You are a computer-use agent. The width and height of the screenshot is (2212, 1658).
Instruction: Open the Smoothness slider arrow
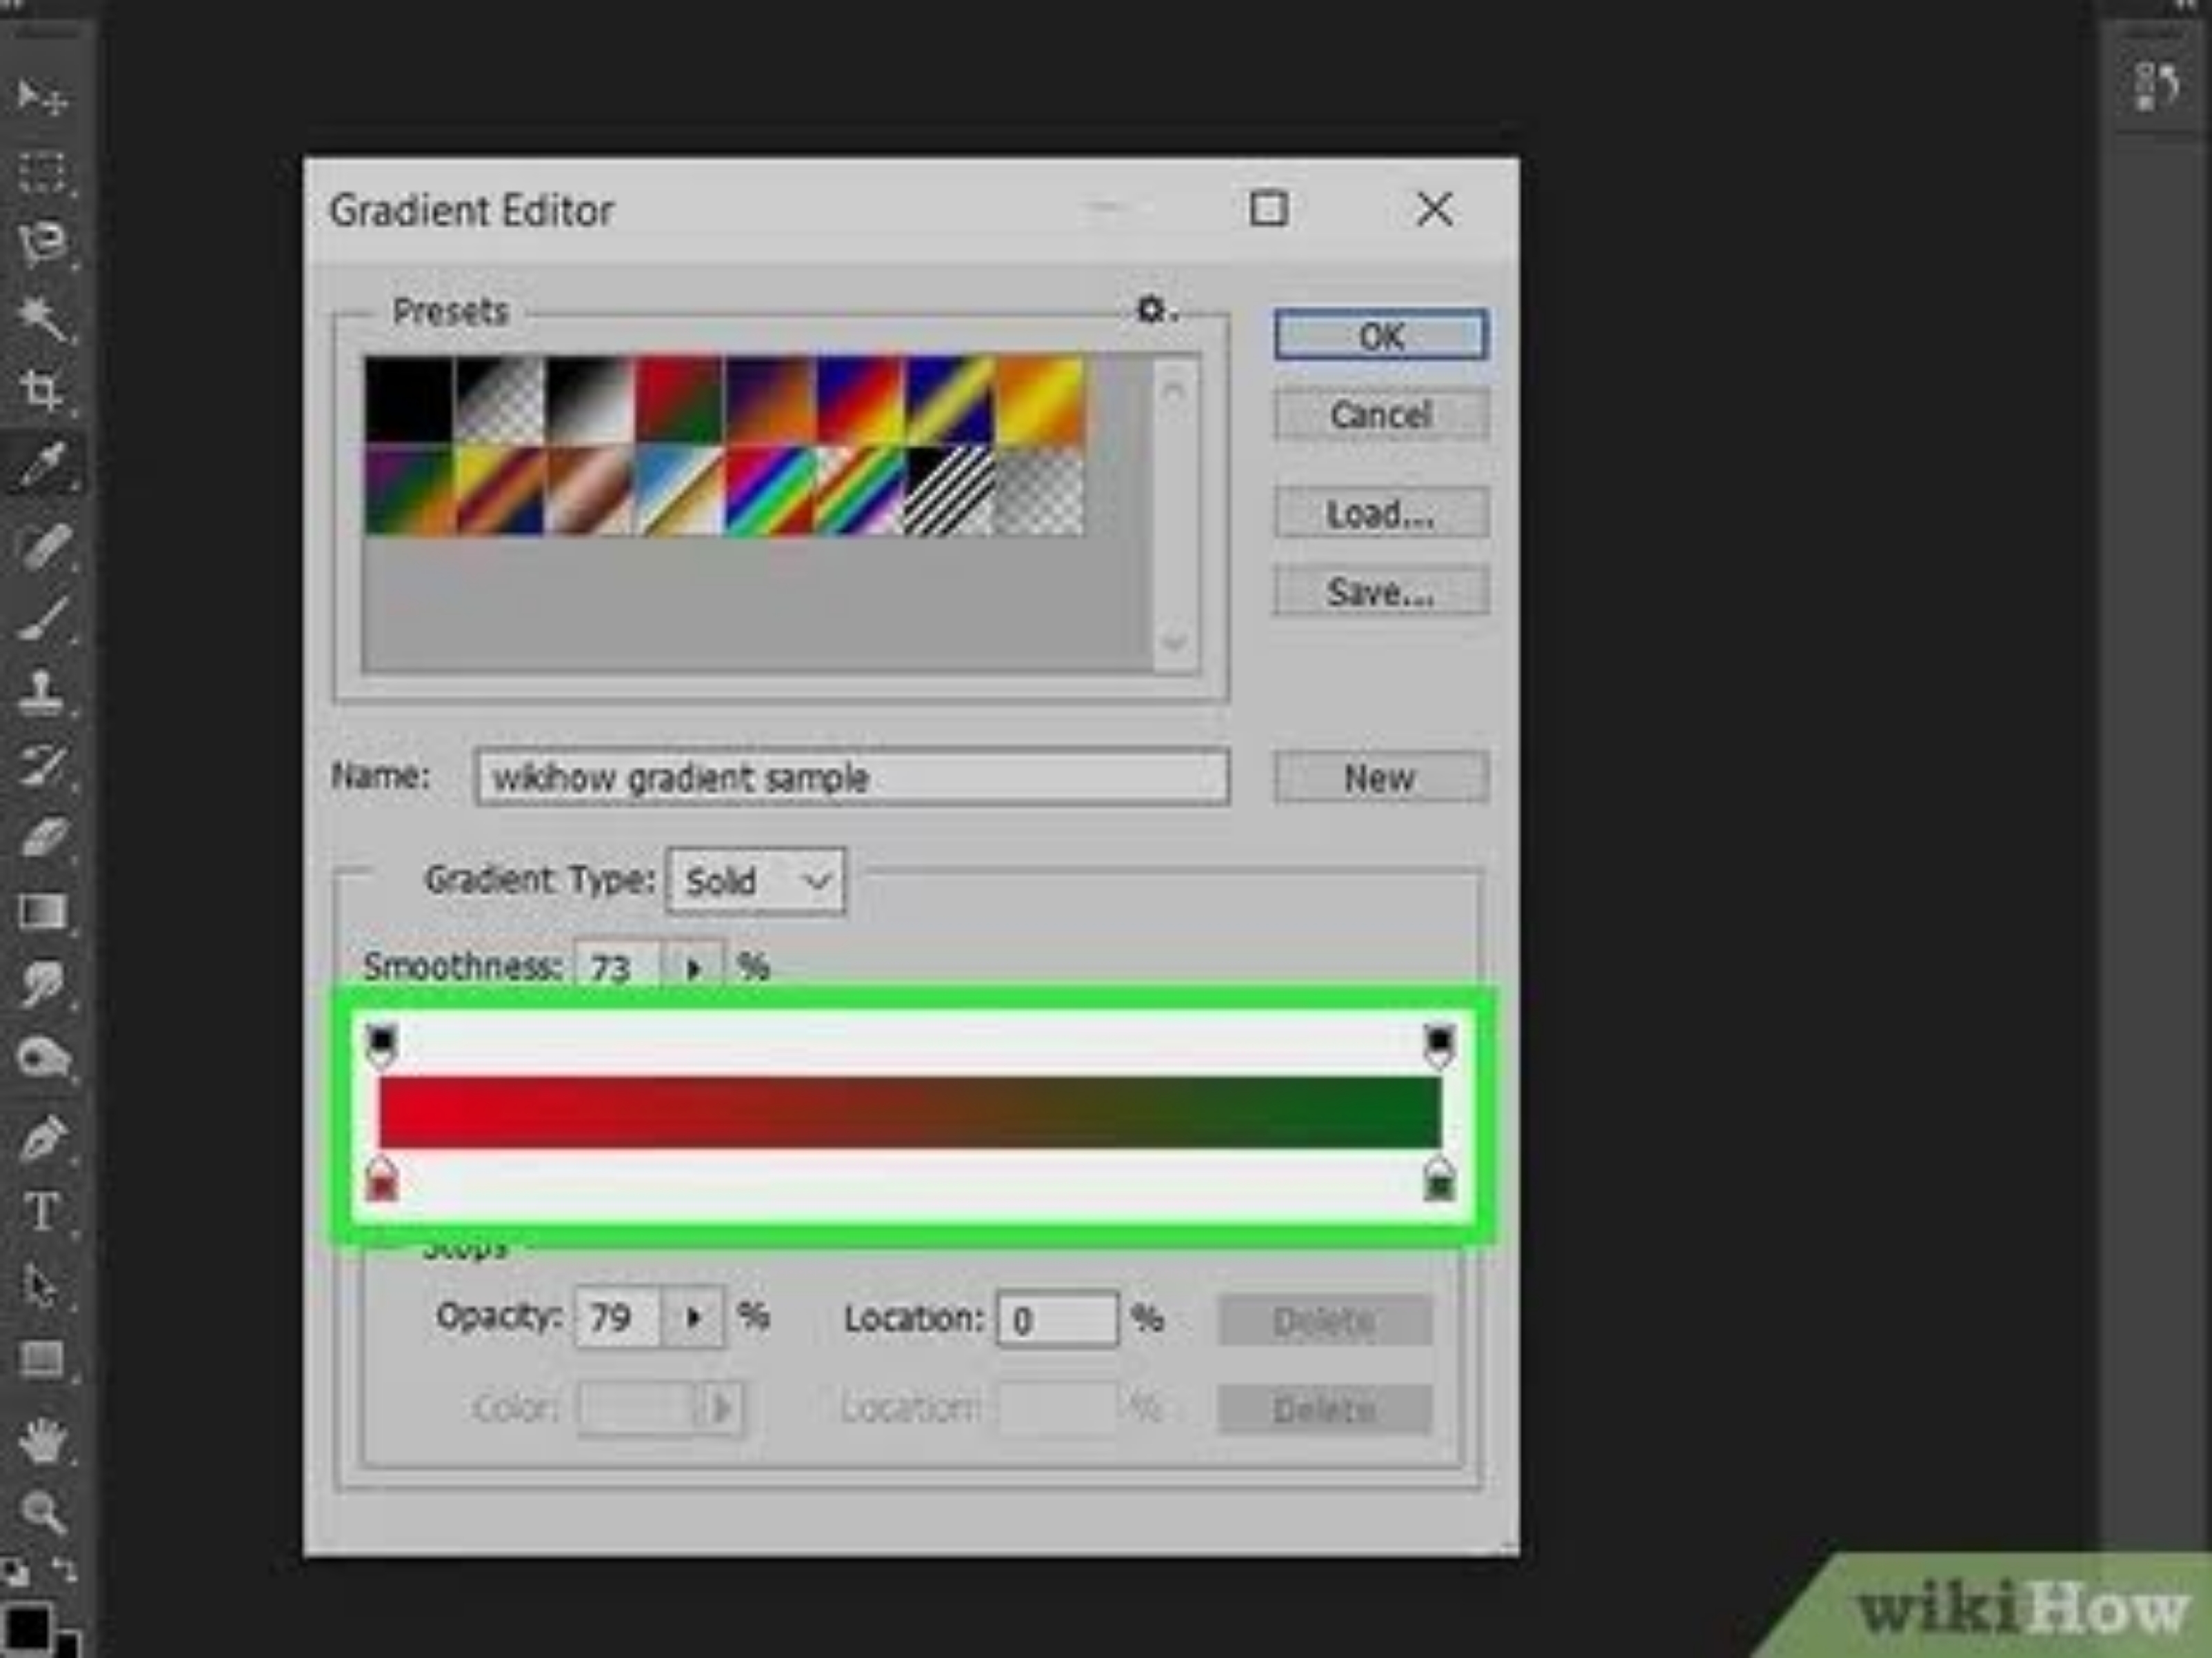(693, 968)
